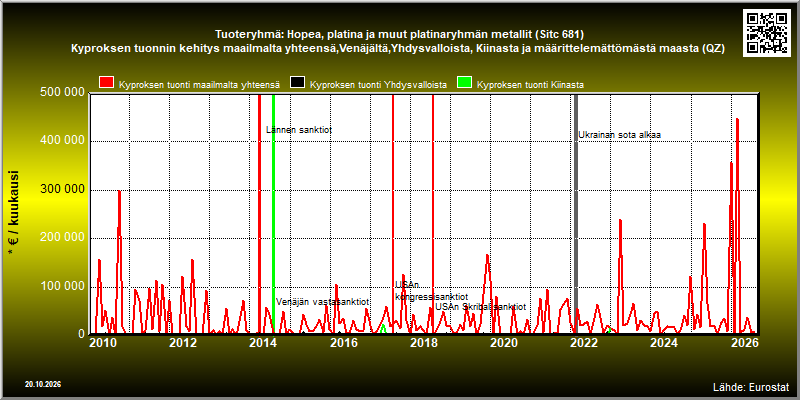Select the black legend swatch for Yhdysvalloista
The width and height of the screenshot is (800, 400).
tap(297, 83)
